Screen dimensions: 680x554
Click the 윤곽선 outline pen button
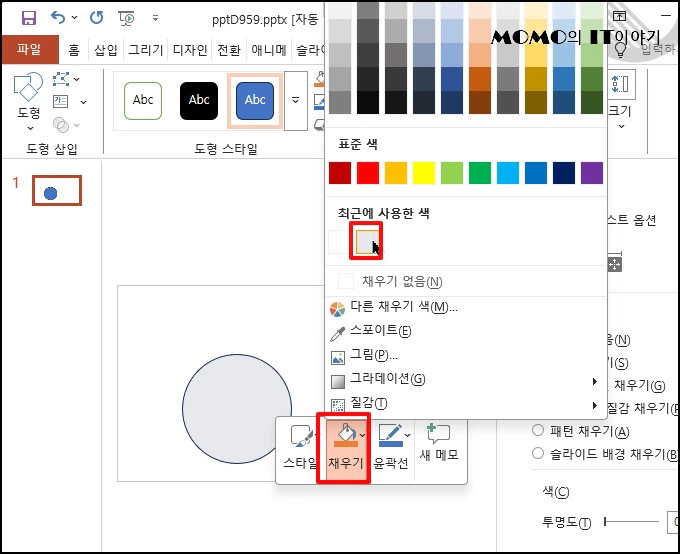tap(390, 435)
